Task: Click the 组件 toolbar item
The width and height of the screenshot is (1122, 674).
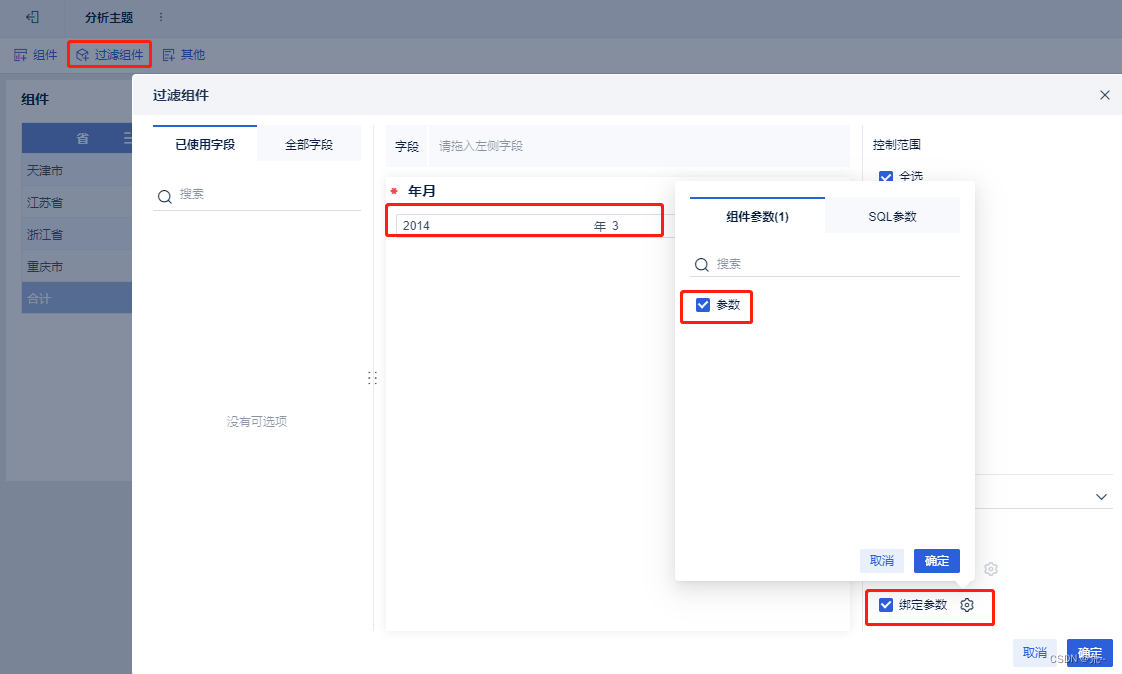Action: [36, 54]
